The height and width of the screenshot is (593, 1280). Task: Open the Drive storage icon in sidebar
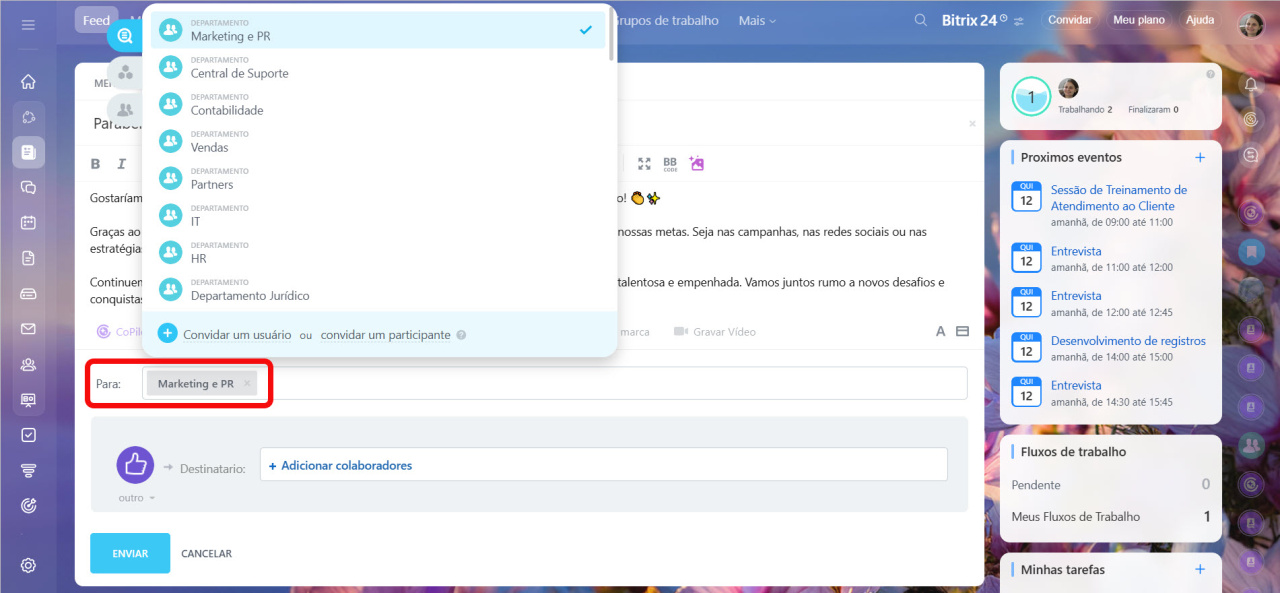coord(28,293)
